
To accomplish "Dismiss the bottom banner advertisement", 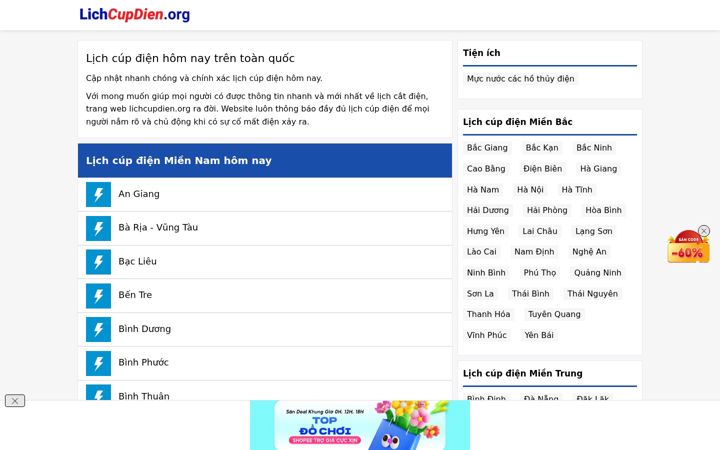I will point(15,400).
